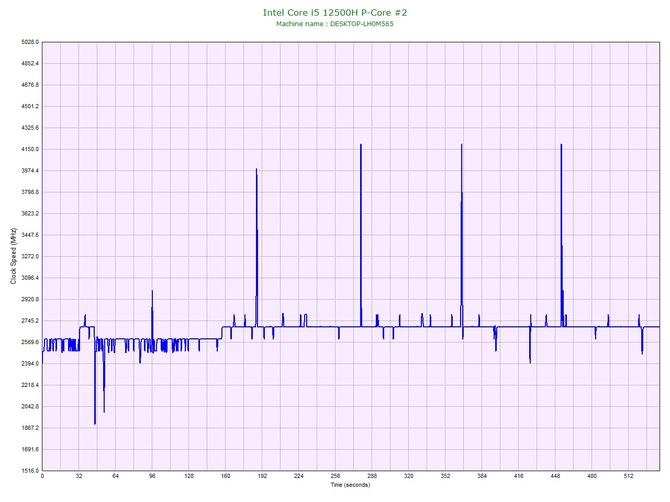This screenshot has height=502, width=670.
Task: Click the Clock Speed (MHz) axis label
Action: click(x=13, y=256)
